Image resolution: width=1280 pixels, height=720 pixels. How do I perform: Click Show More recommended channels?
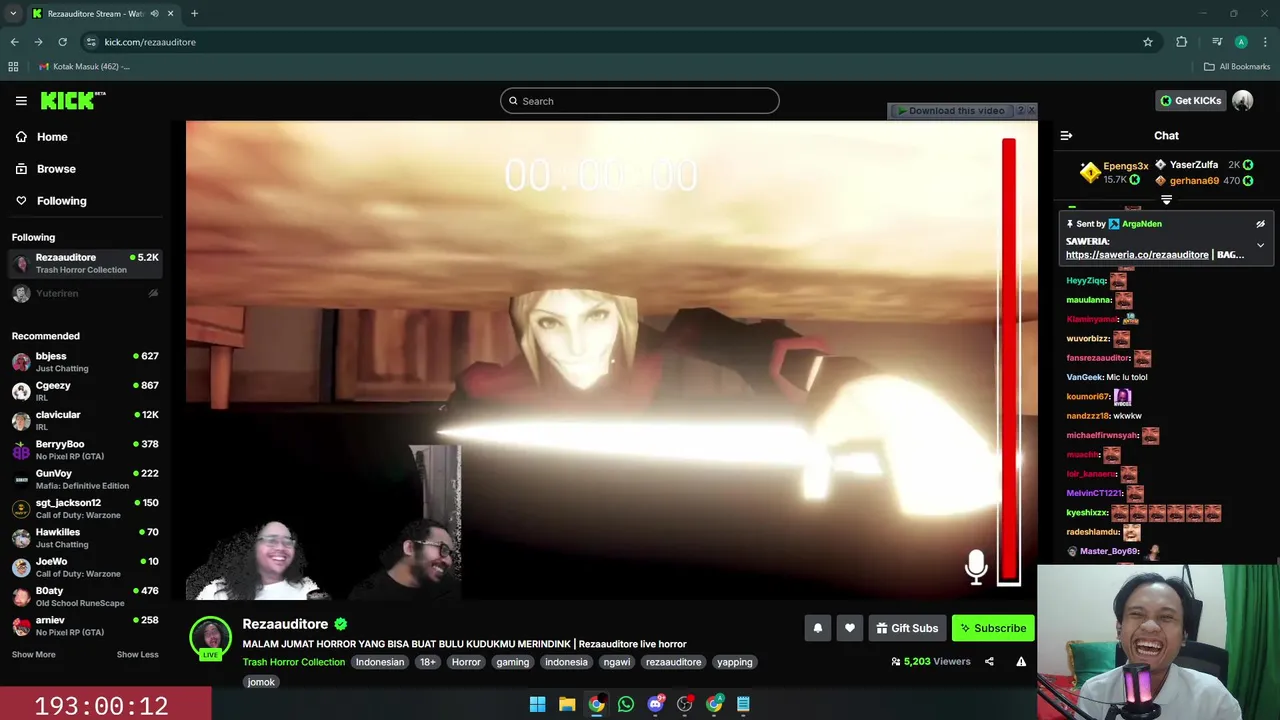(x=34, y=655)
